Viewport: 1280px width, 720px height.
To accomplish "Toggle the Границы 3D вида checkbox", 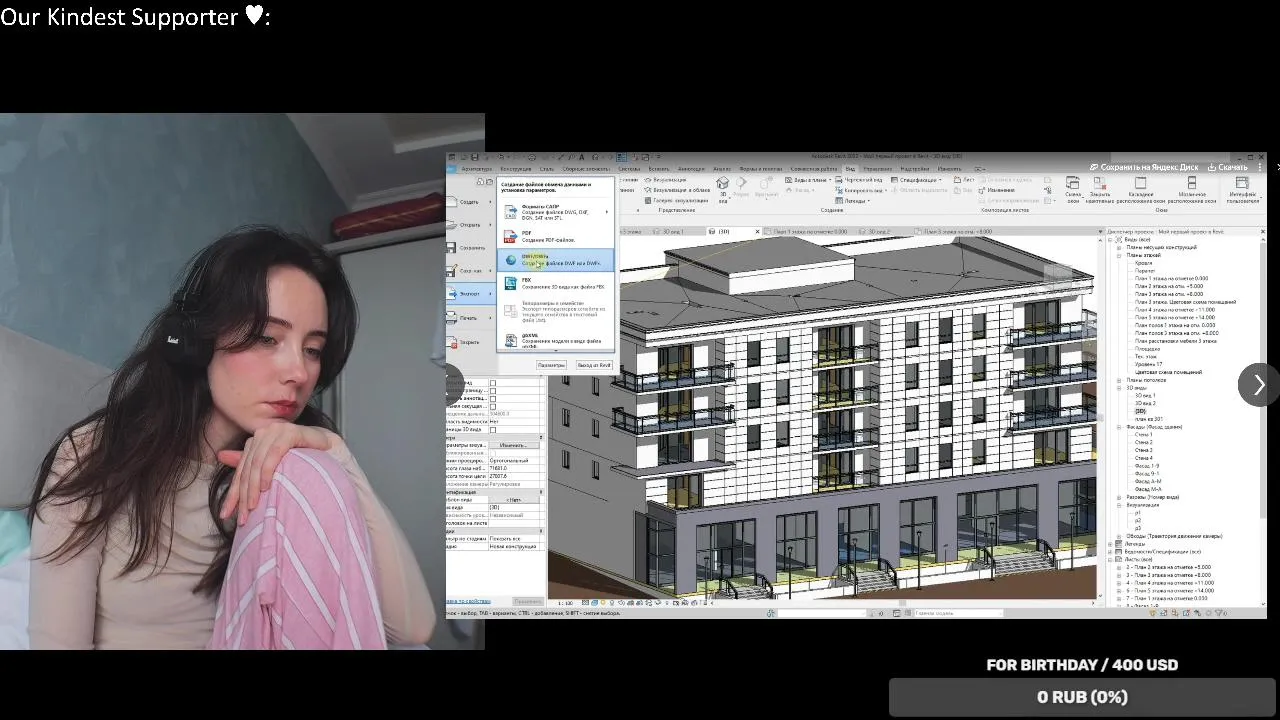I will tap(493, 430).
